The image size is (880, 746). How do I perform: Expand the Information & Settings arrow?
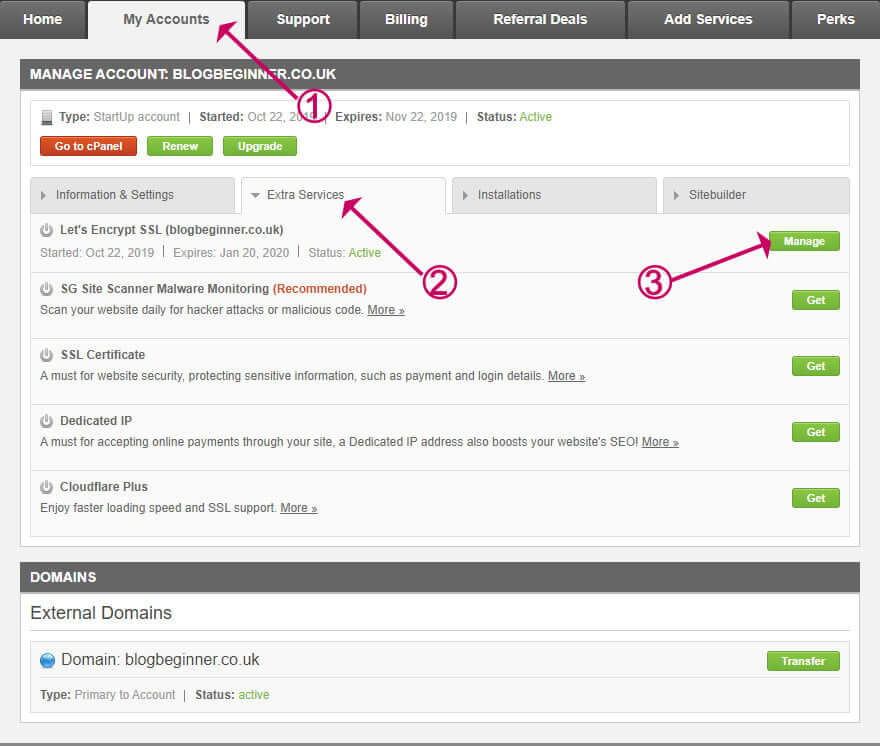tap(43, 195)
